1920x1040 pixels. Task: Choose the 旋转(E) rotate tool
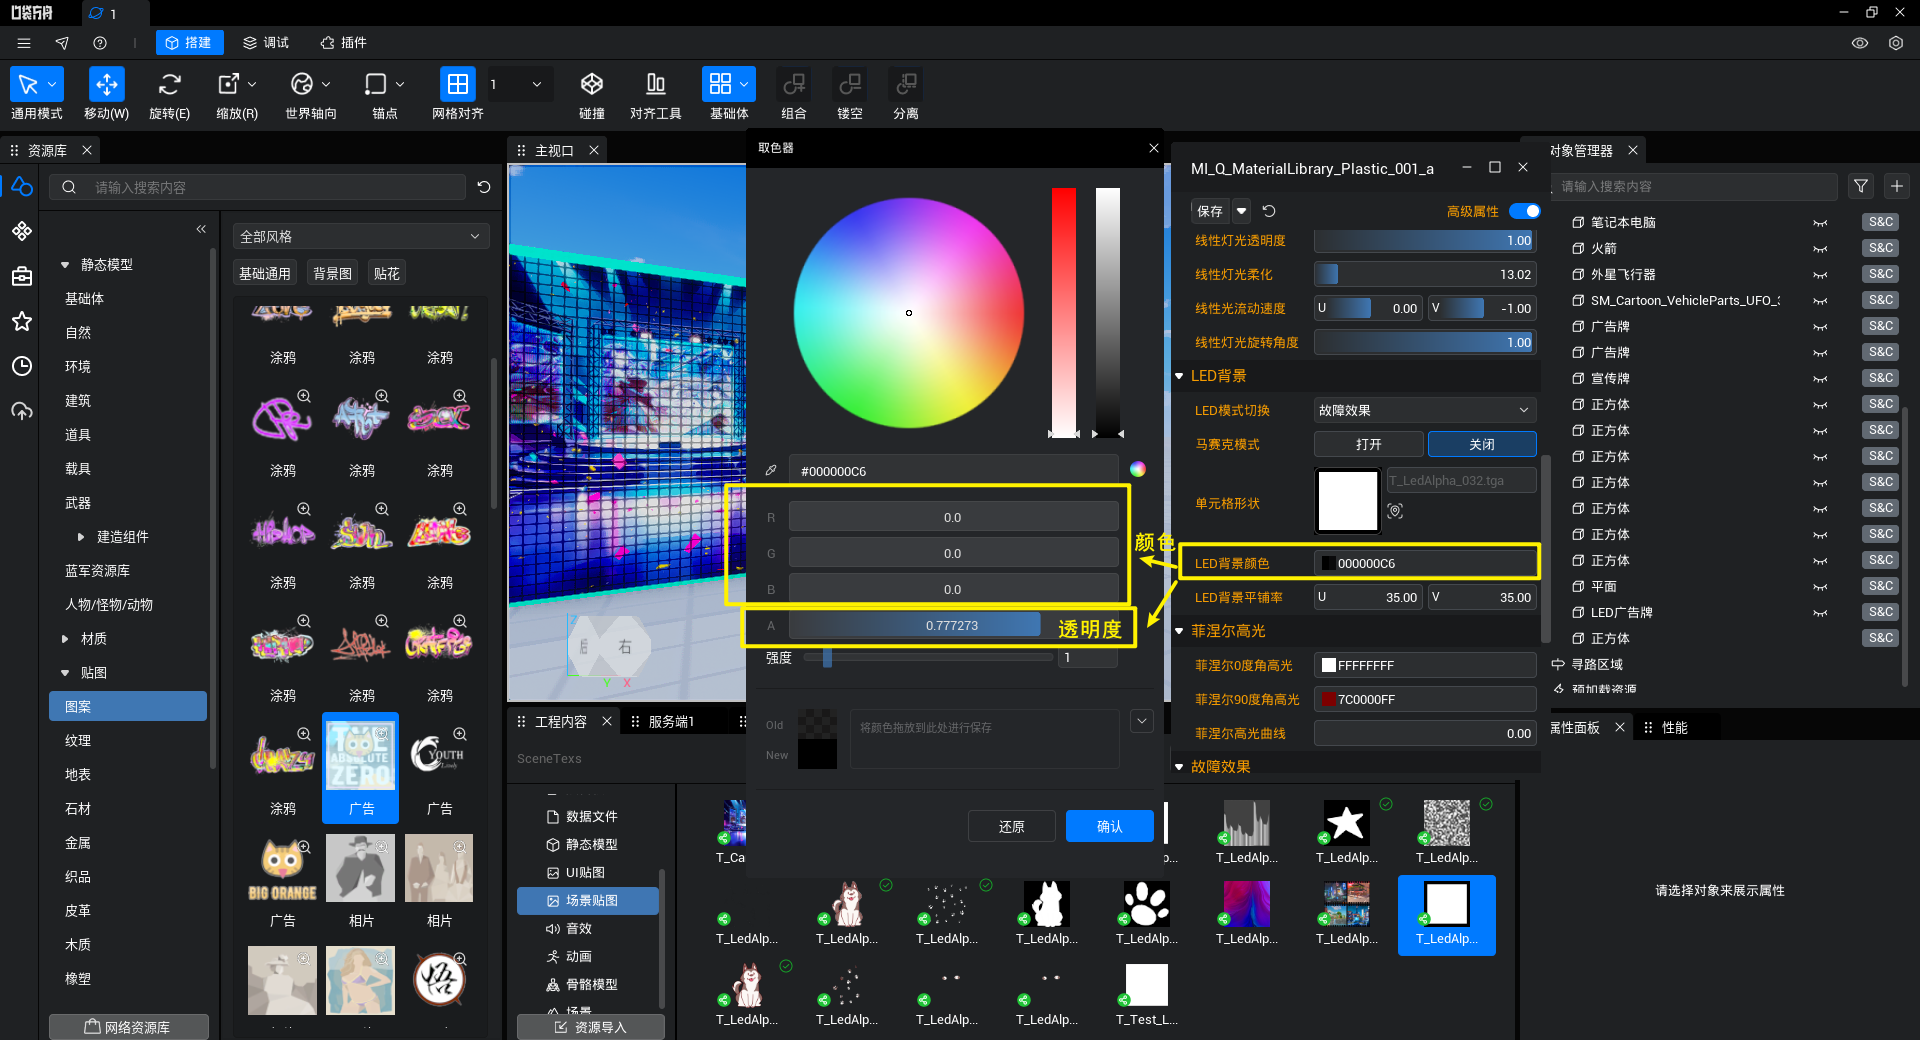point(170,84)
